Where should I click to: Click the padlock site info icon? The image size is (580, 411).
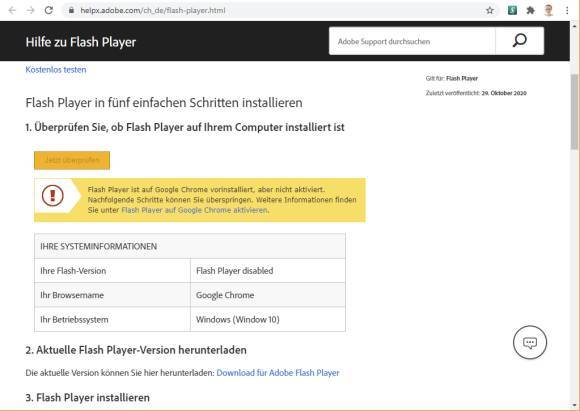click(71, 10)
